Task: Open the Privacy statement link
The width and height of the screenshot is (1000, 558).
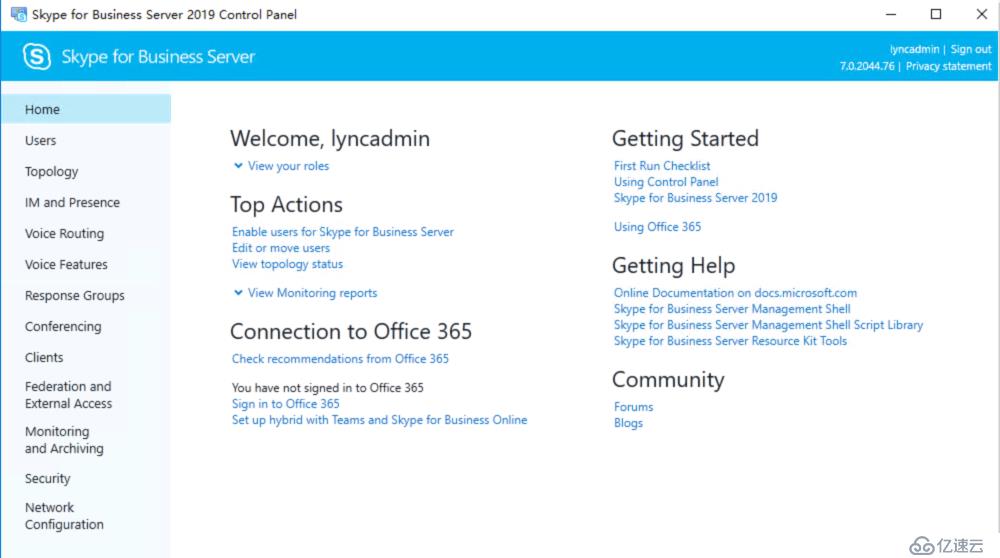Action: (948, 66)
